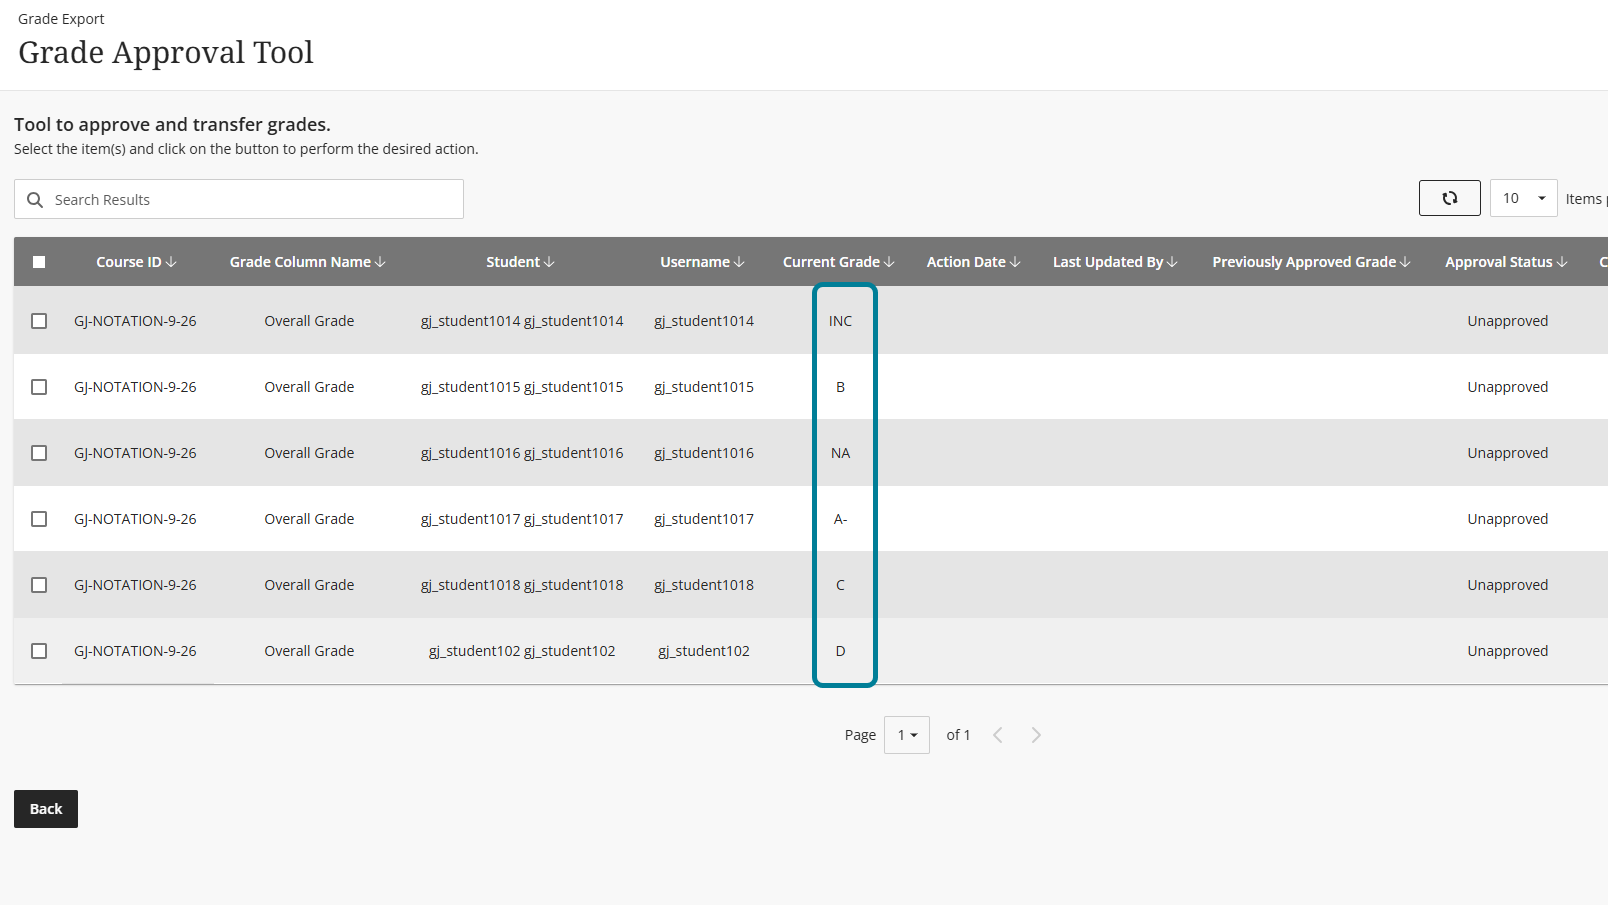Select checkbox for gj_student1017 row

pos(39,519)
